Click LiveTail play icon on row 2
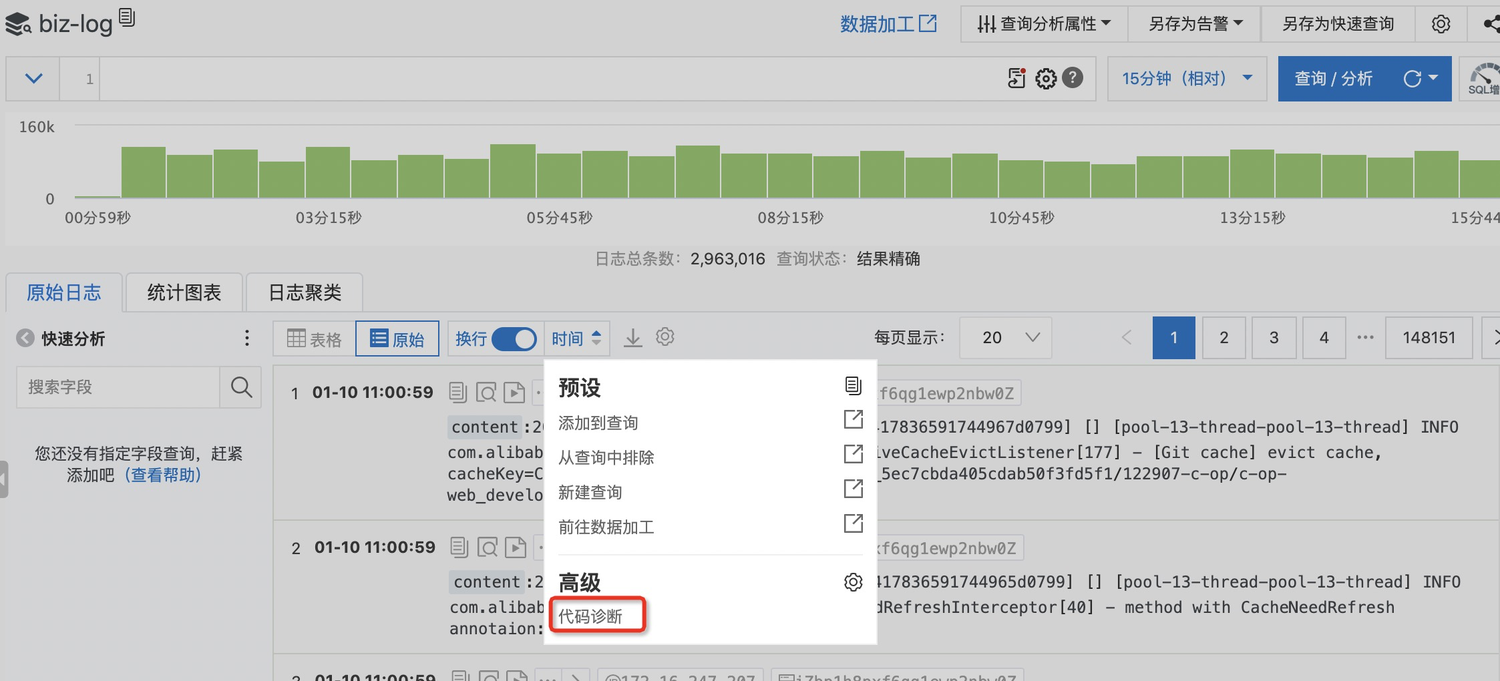1500x681 pixels. (x=515, y=547)
